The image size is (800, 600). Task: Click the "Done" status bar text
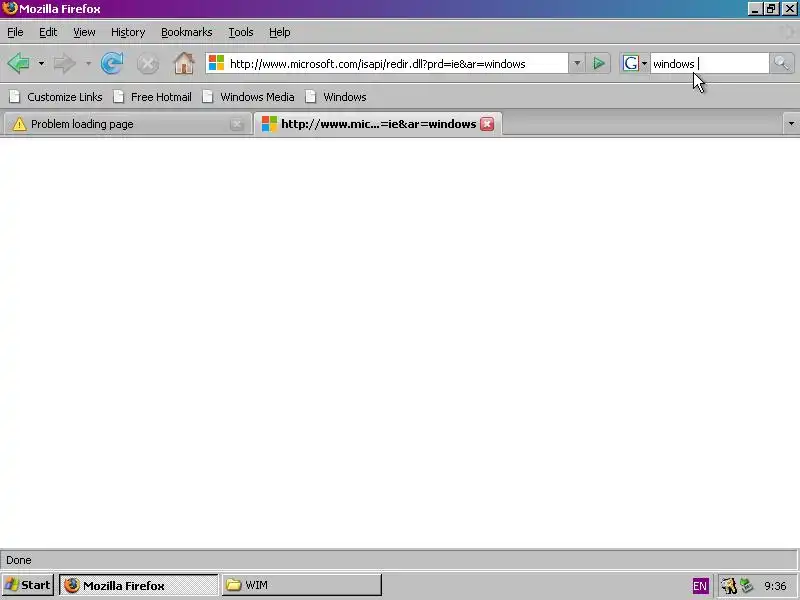click(x=19, y=560)
